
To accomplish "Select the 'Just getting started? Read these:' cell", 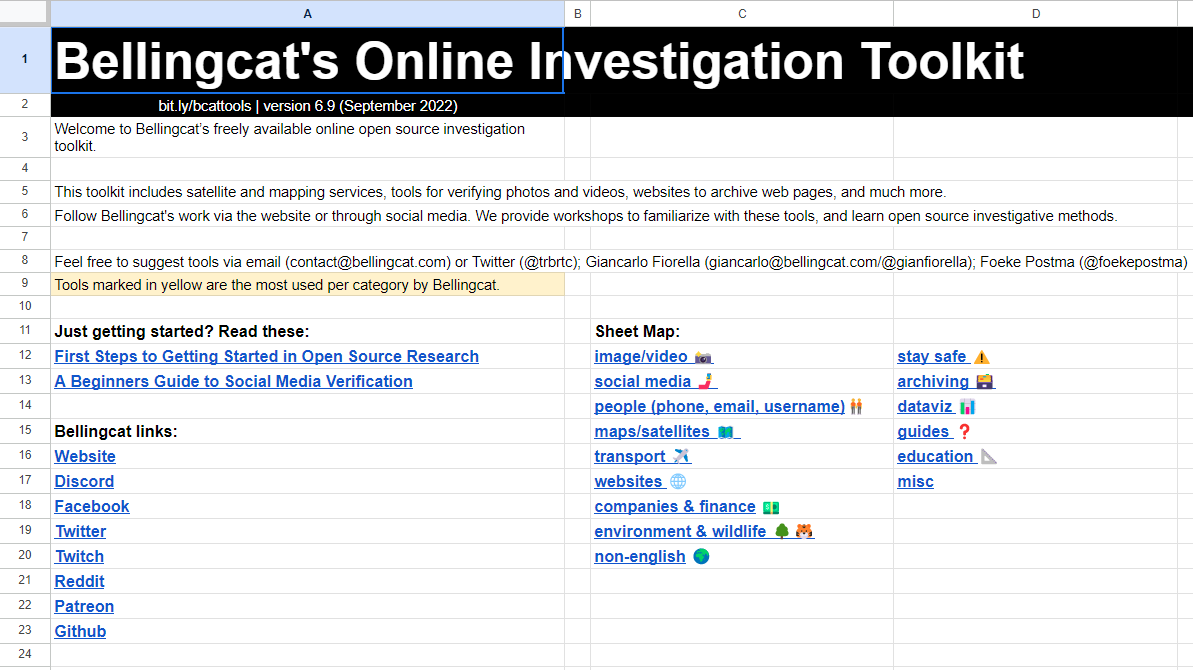I will 307,331.
